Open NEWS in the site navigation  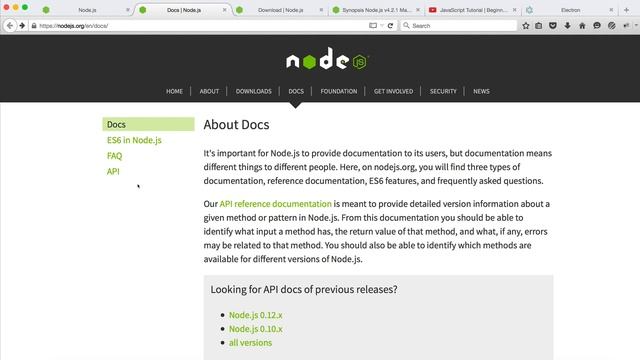pos(481,91)
